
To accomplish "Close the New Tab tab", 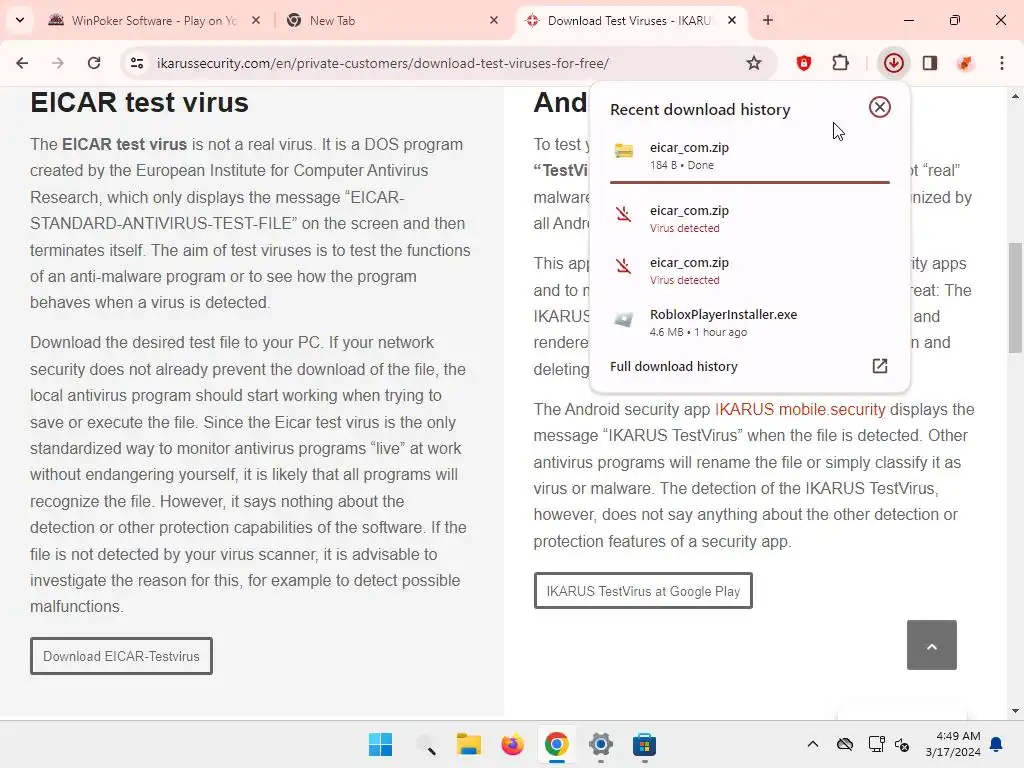I will (x=494, y=20).
